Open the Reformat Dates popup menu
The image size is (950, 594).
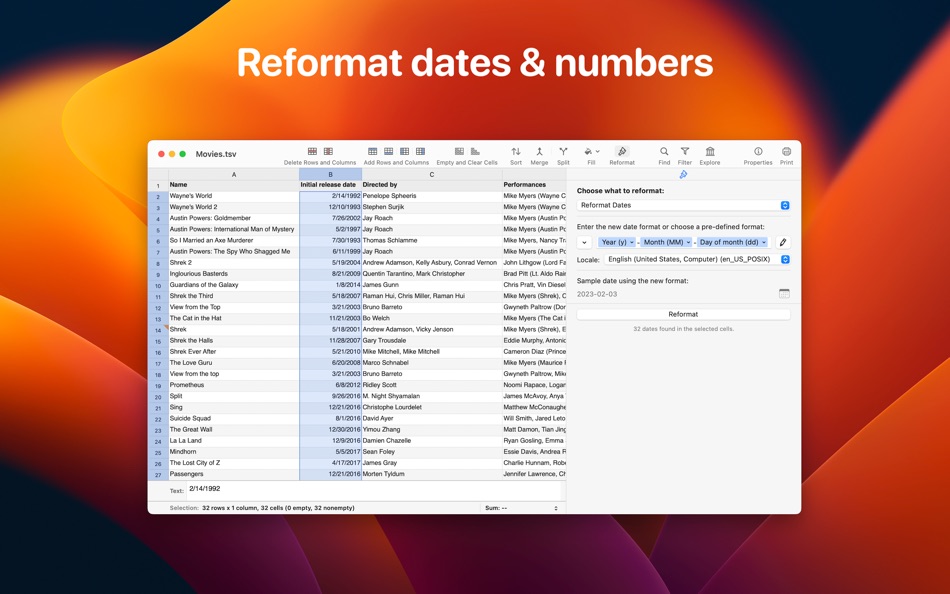(683, 205)
